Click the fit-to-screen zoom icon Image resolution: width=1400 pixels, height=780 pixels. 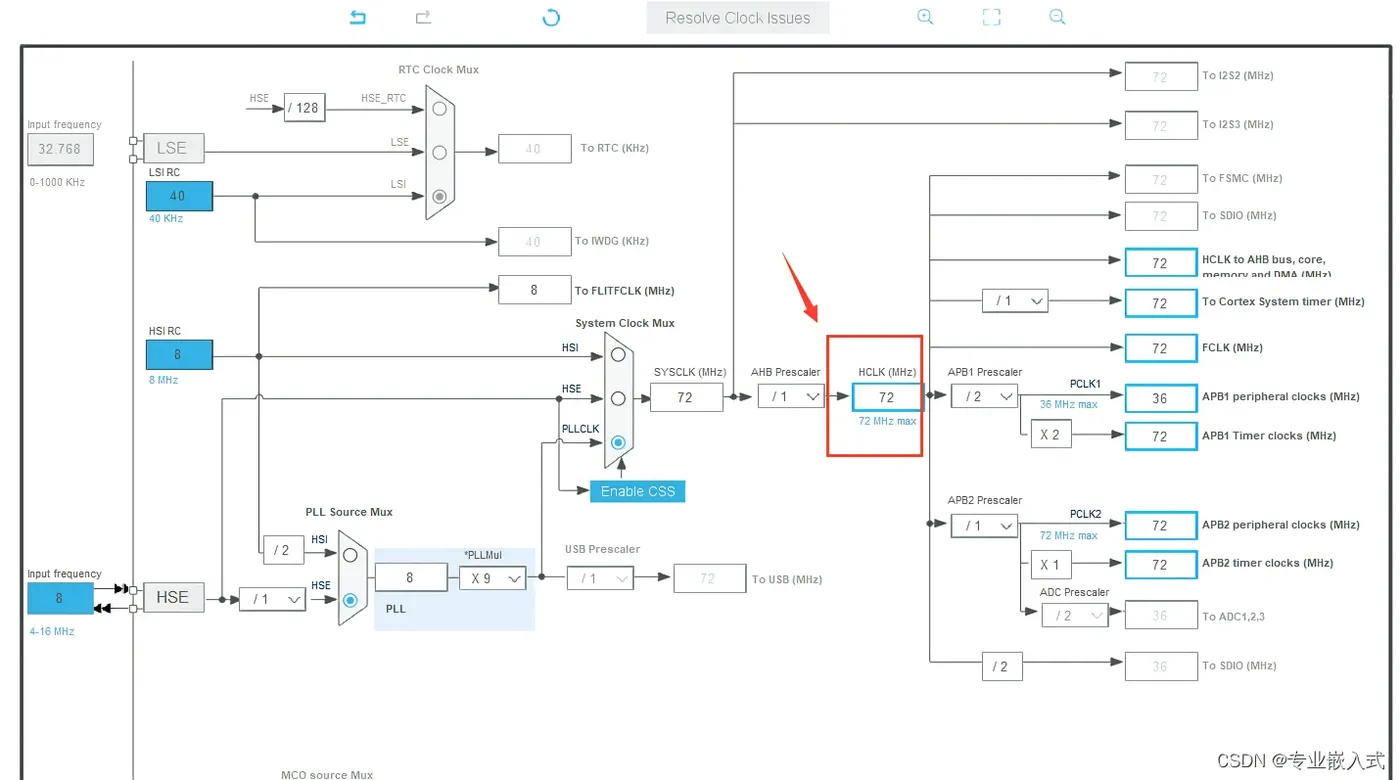coord(991,17)
